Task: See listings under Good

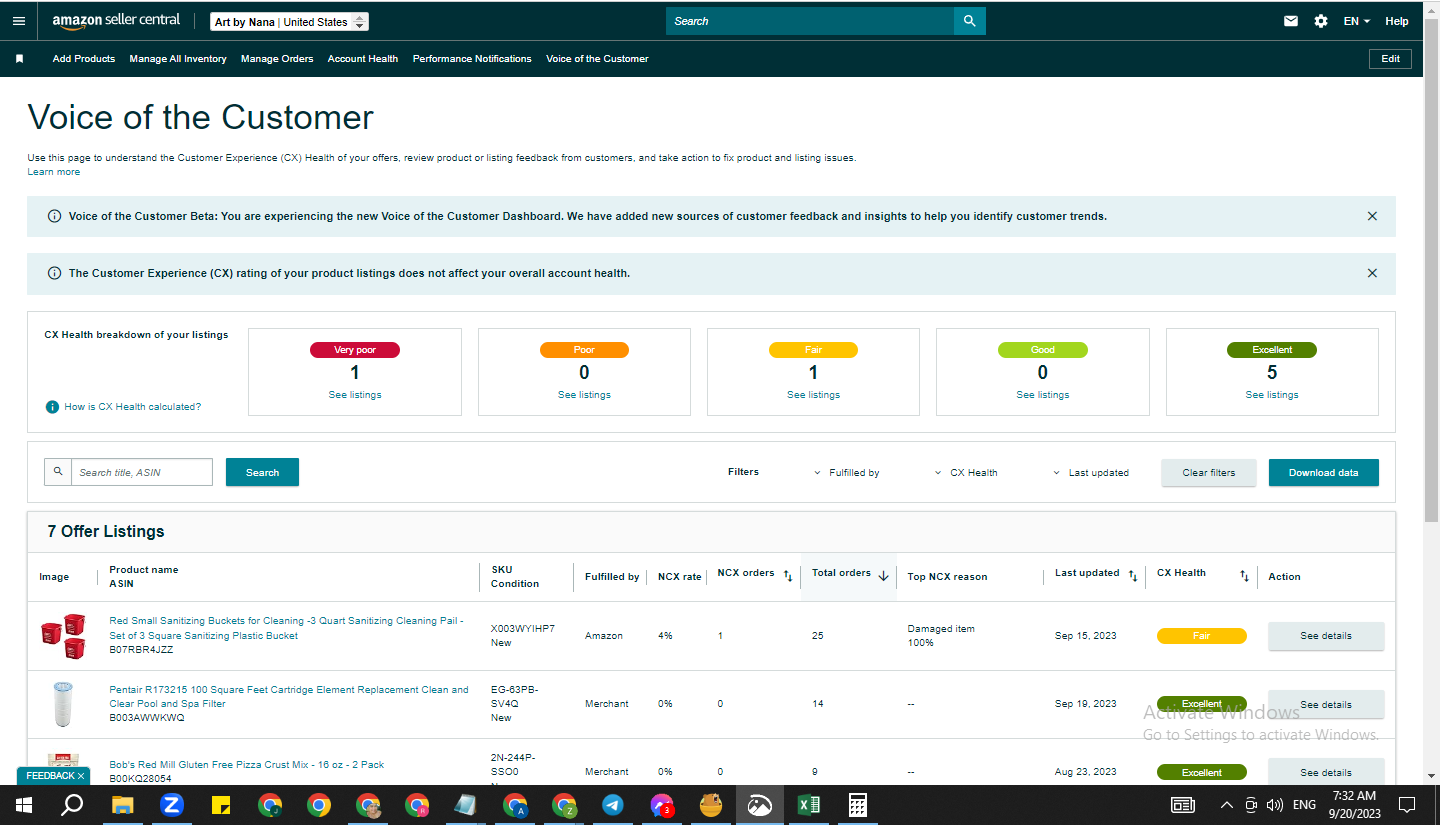Action: click(x=1043, y=395)
